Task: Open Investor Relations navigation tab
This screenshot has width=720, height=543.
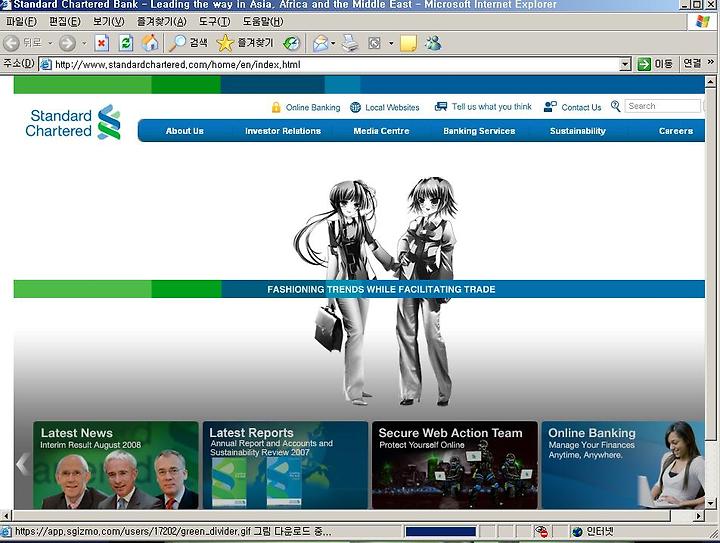Action: pyautogui.click(x=283, y=131)
